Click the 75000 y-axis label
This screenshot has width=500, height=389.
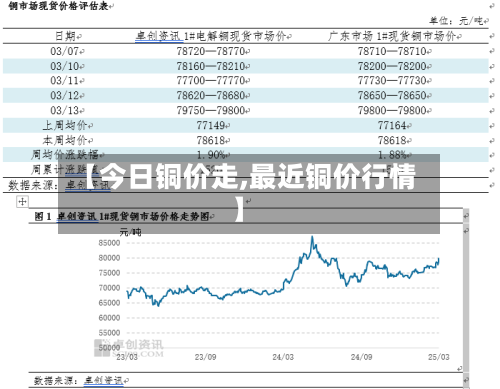pyautogui.click(x=109, y=273)
